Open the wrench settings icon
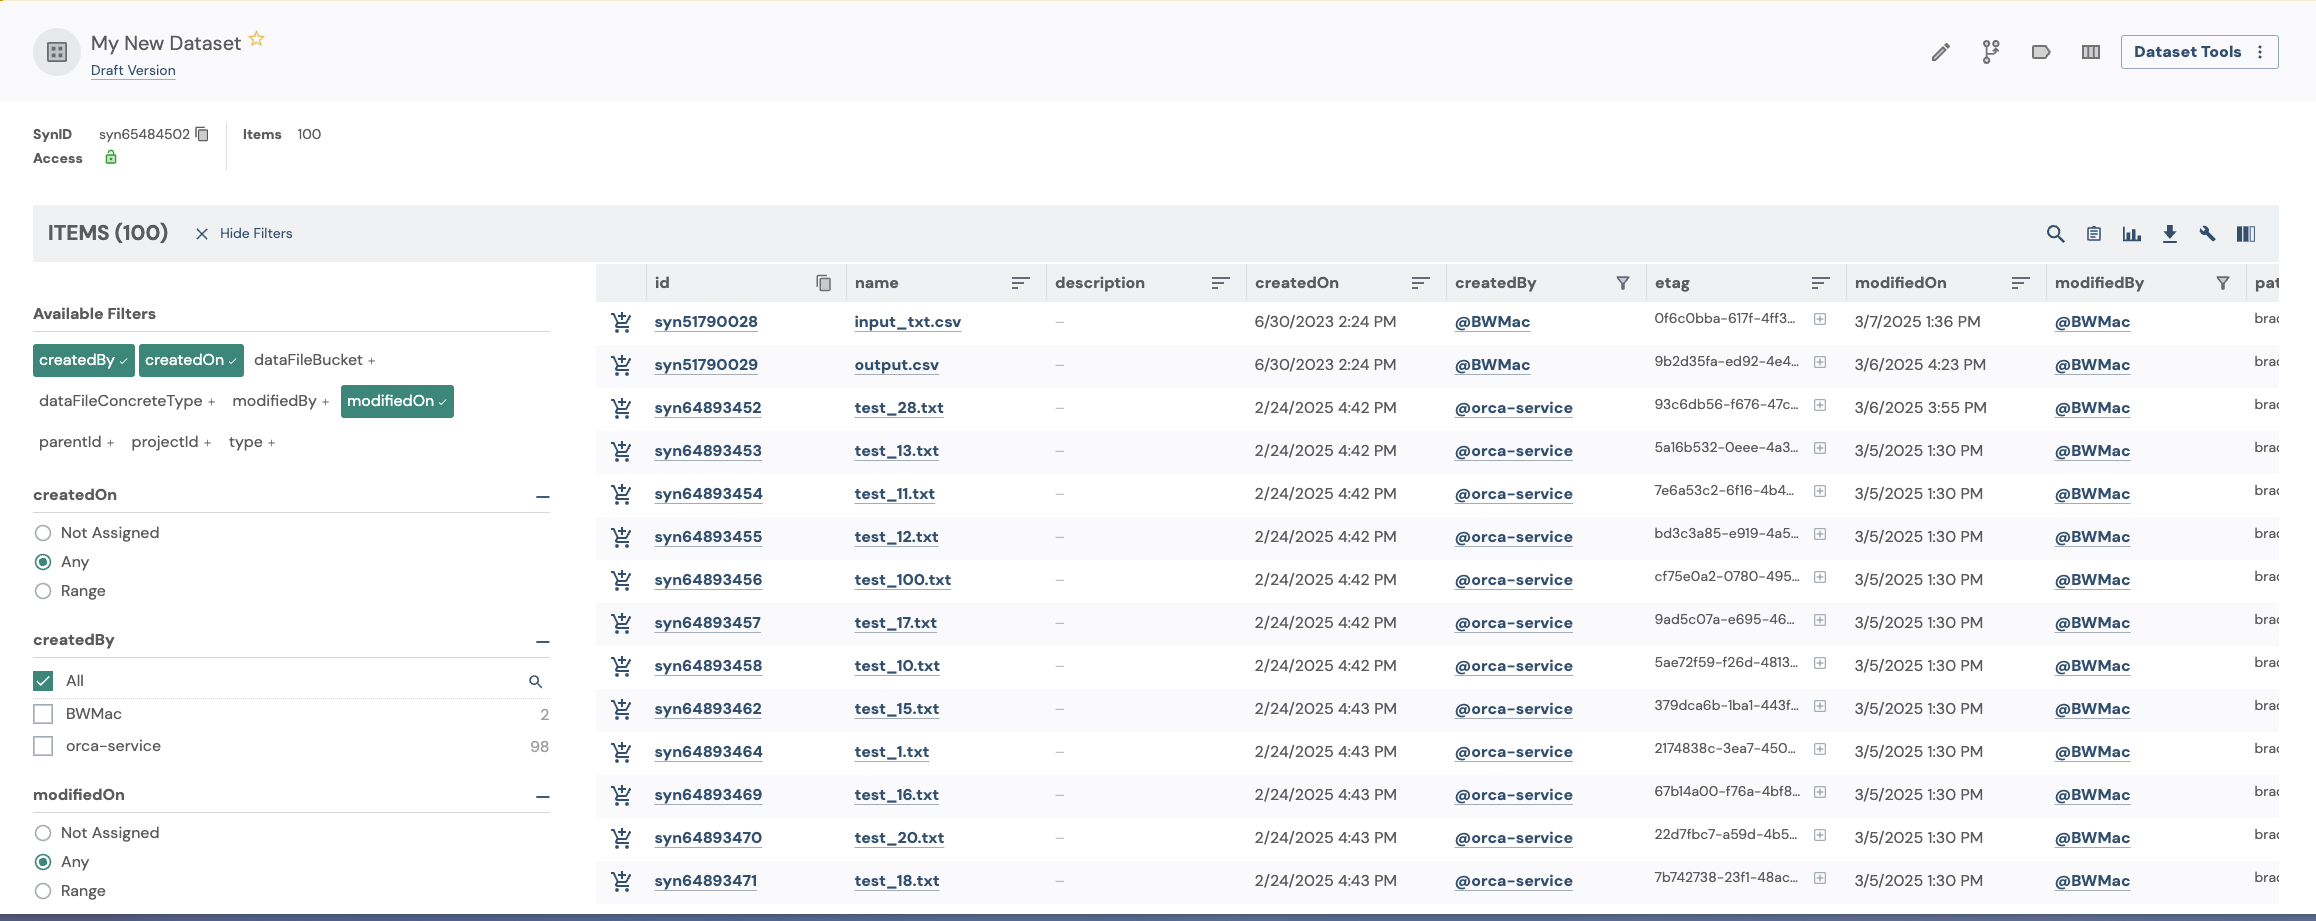This screenshot has width=2316, height=921. [x=2207, y=233]
